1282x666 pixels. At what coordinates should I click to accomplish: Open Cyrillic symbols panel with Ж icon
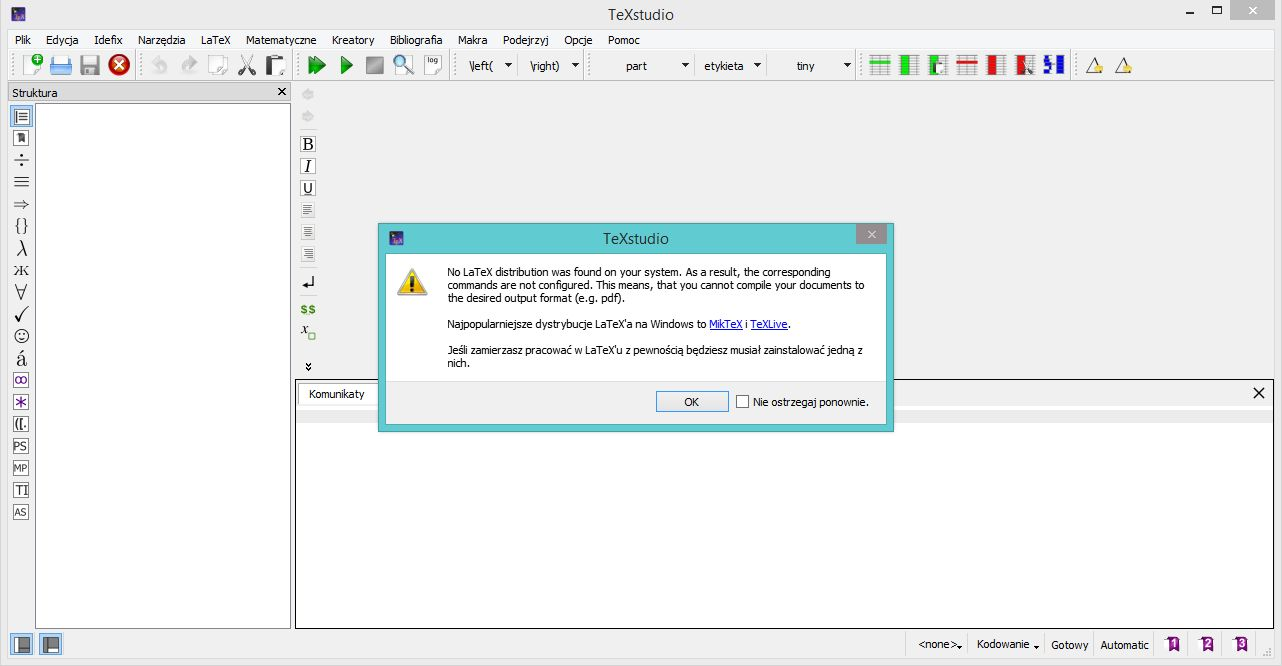tap(21, 270)
